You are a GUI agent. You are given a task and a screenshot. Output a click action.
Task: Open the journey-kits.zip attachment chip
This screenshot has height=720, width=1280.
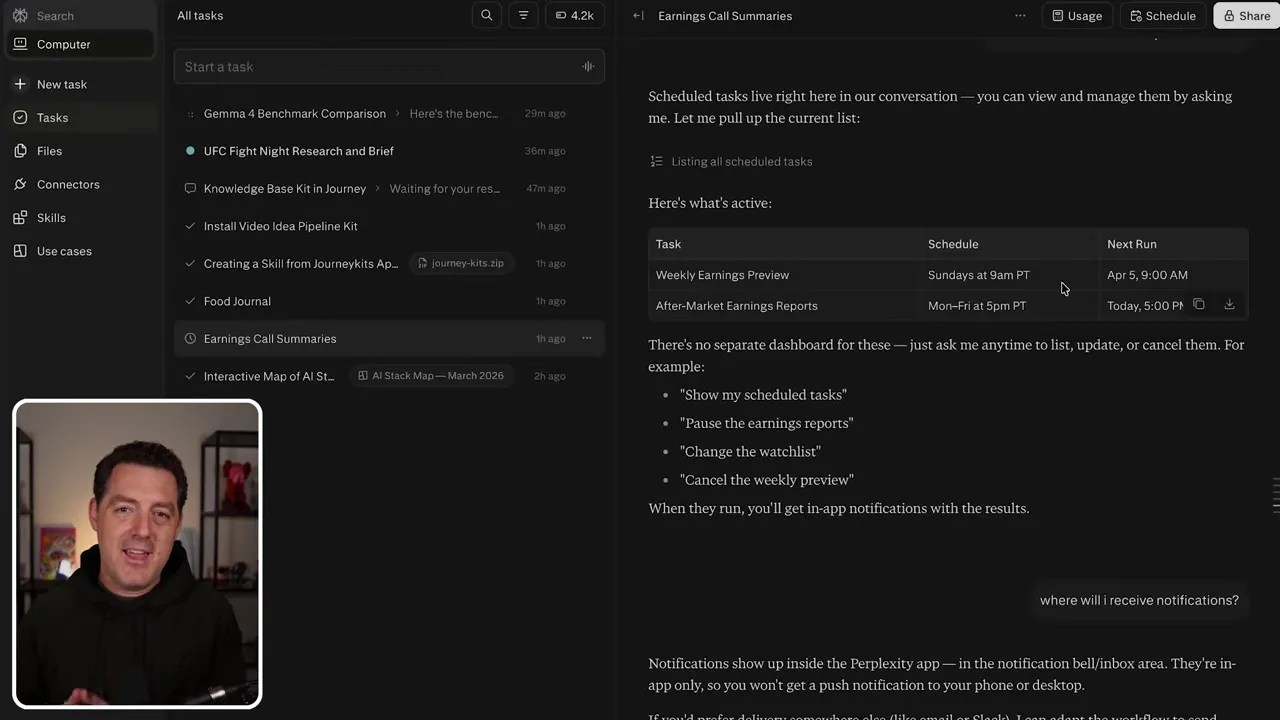click(x=460, y=263)
